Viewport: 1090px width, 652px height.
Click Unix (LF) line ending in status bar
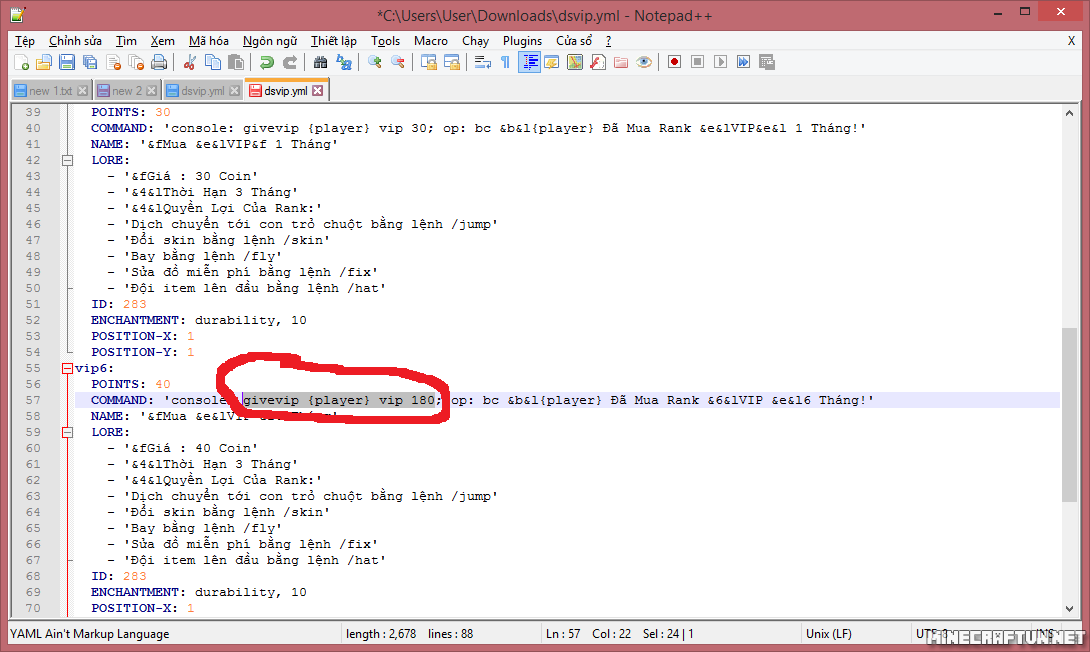(829, 634)
